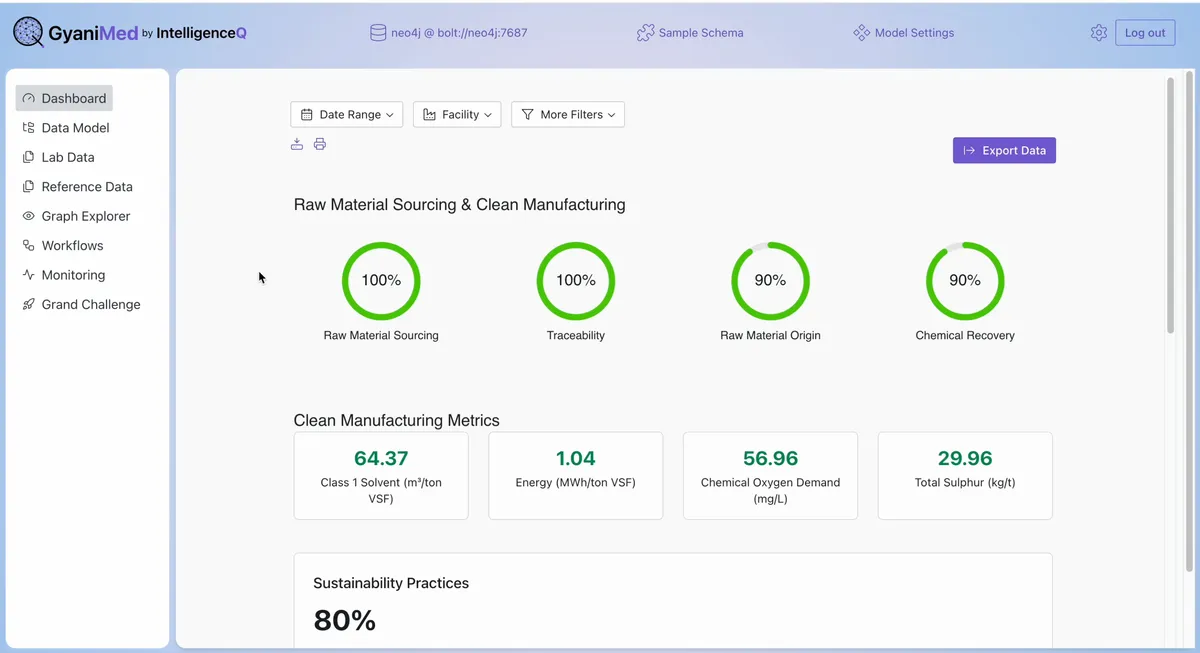Click the print icon below filters
The image size is (1200, 653).
320,144
